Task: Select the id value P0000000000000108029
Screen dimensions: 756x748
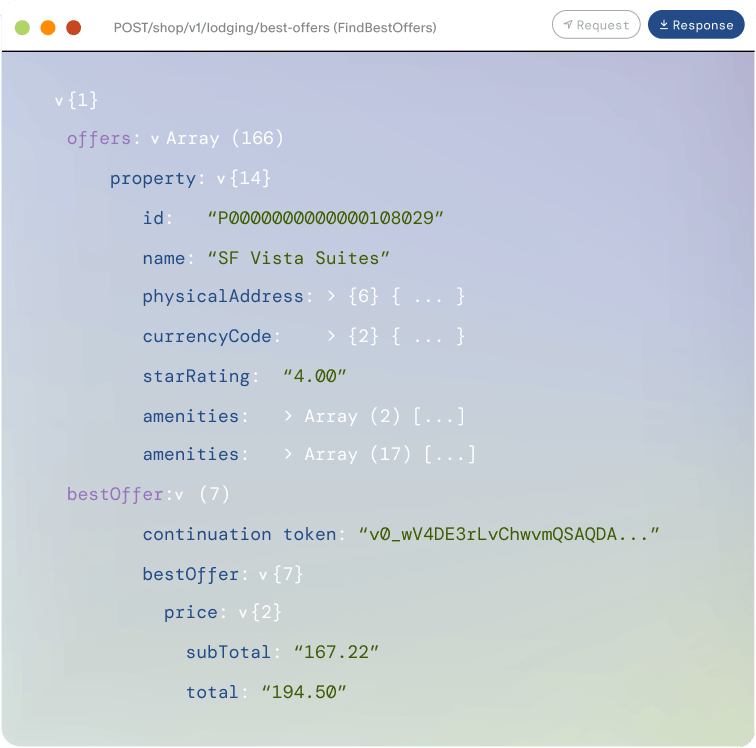Action: [325, 218]
